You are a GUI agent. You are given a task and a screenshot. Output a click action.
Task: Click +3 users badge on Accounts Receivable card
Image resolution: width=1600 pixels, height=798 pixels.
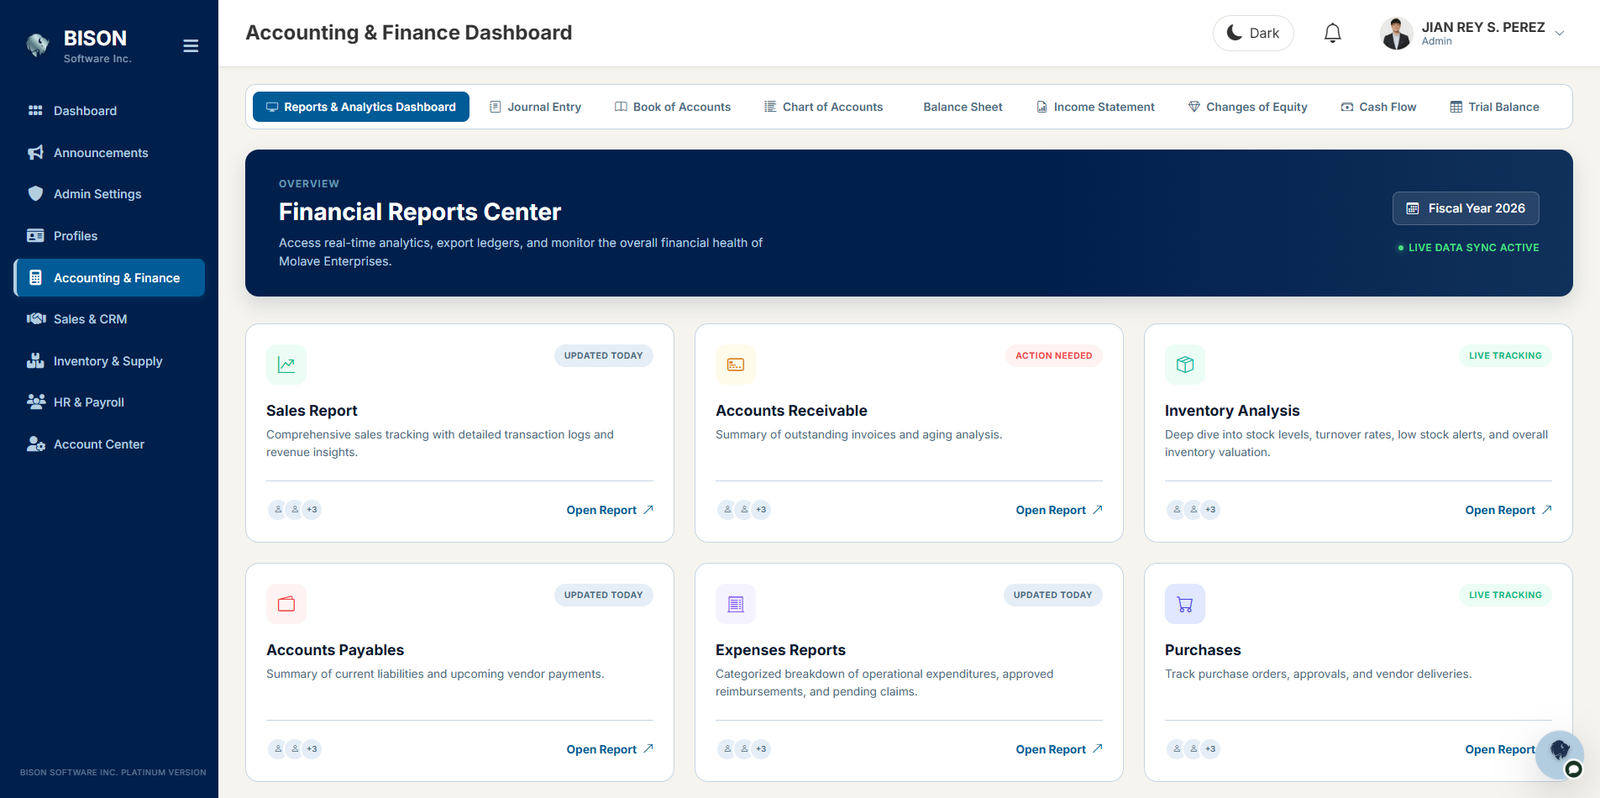pyautogui.click(x=761, y=510)
